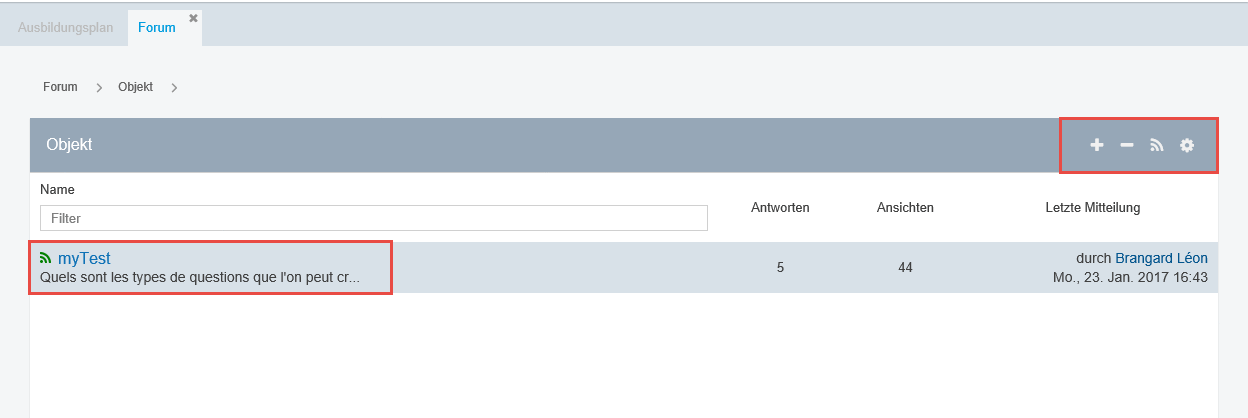Click the minus icon in Objekt header
1248x418 pixels.
pos(1126,145)
